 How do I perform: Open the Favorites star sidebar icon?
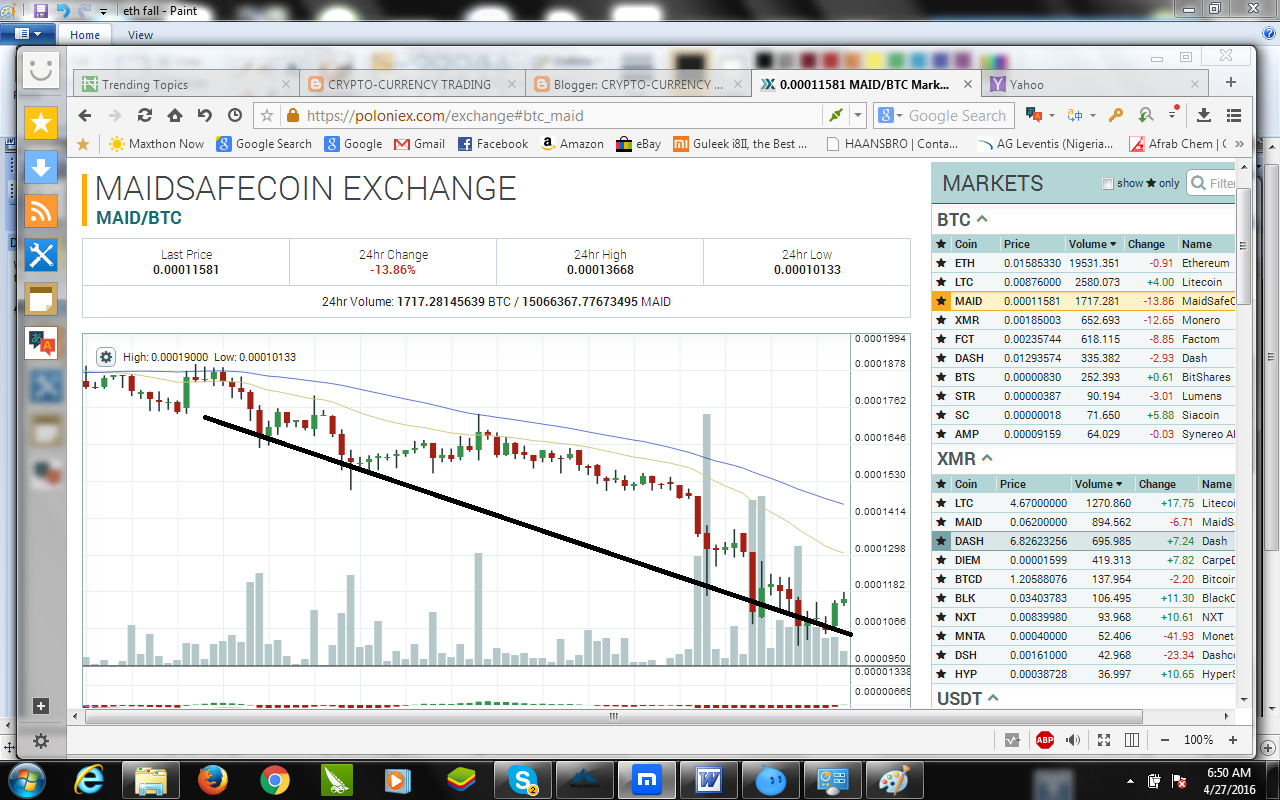tap(41, 124)
